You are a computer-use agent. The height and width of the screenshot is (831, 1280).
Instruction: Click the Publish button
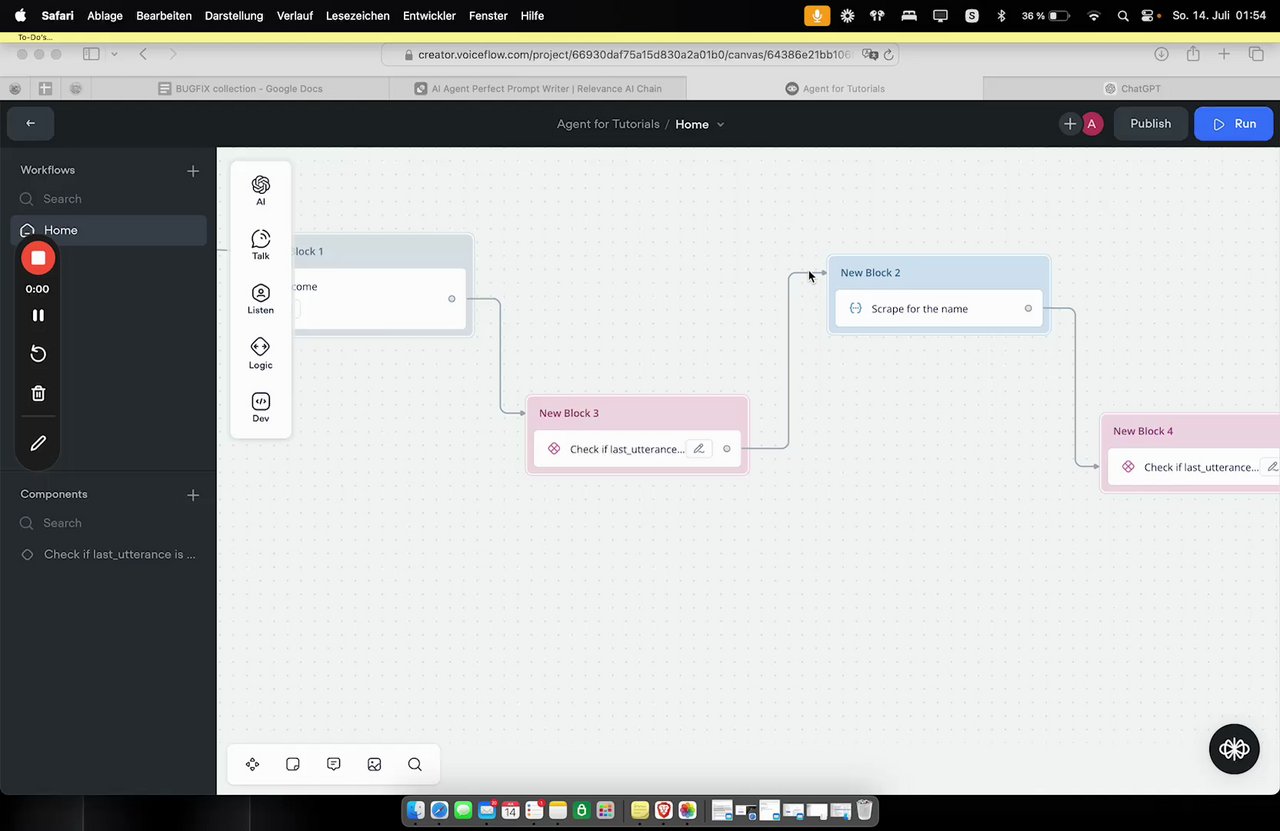coord(1150,124)
